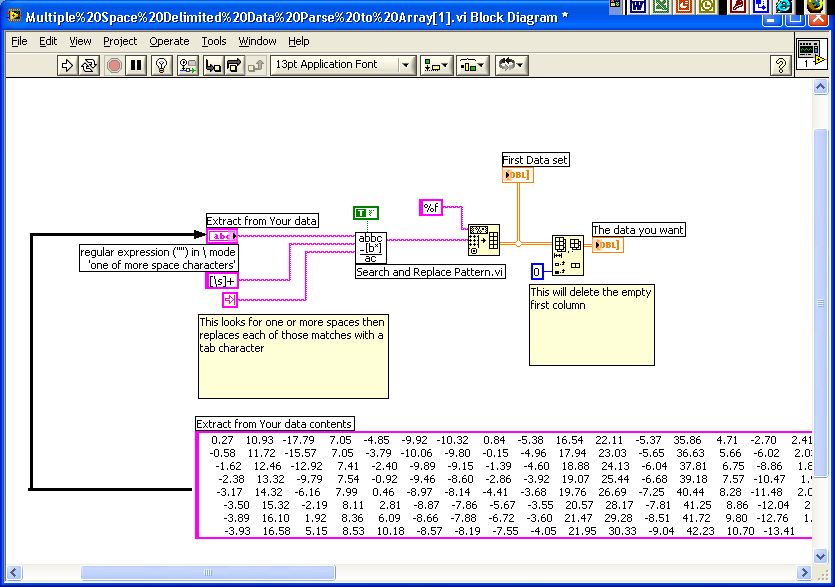This screenshot has height=587, width=835.
Task: Click the Step Into button
Action: 212,65
